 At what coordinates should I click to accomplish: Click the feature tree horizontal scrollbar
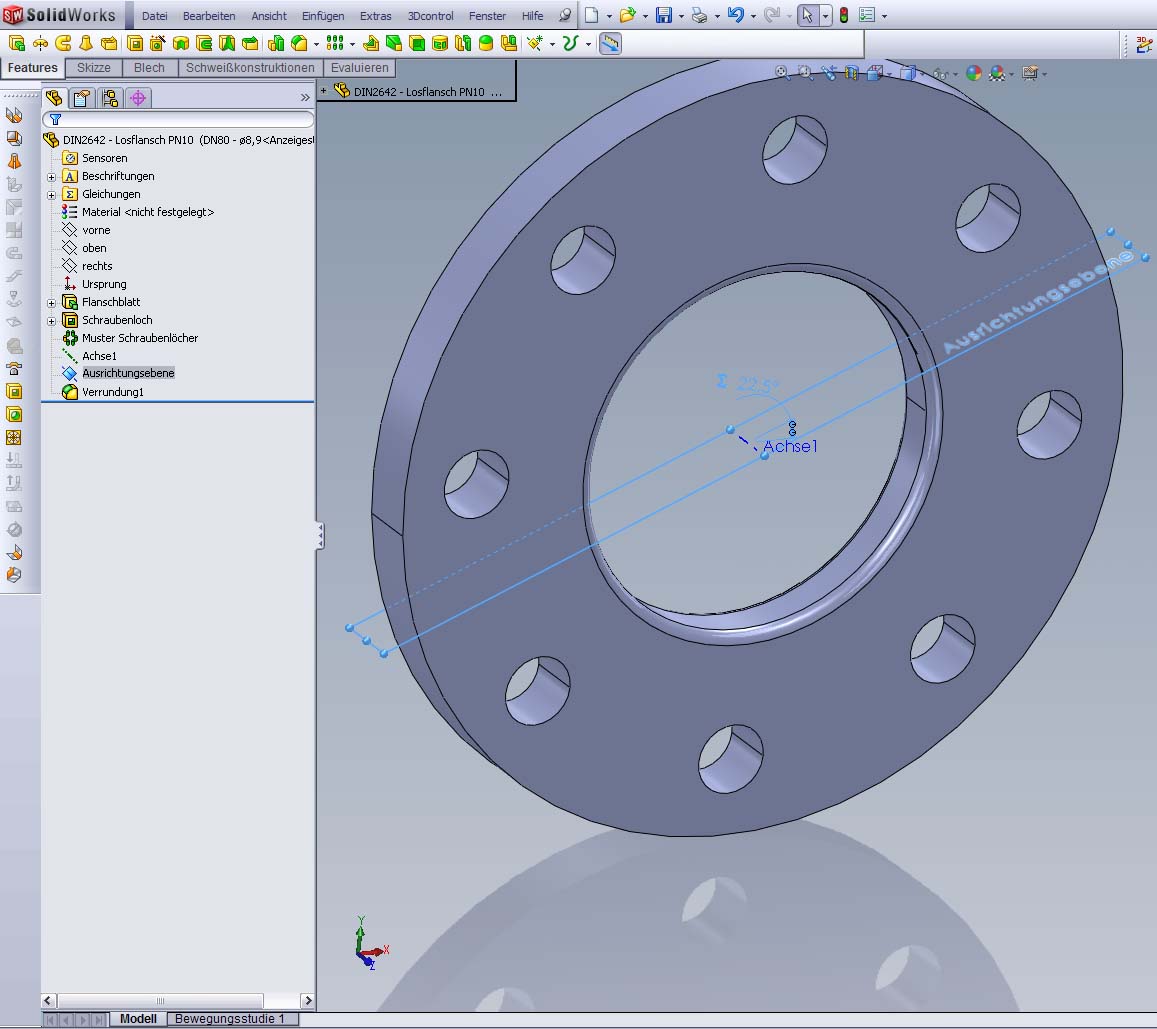point(160,1000)
